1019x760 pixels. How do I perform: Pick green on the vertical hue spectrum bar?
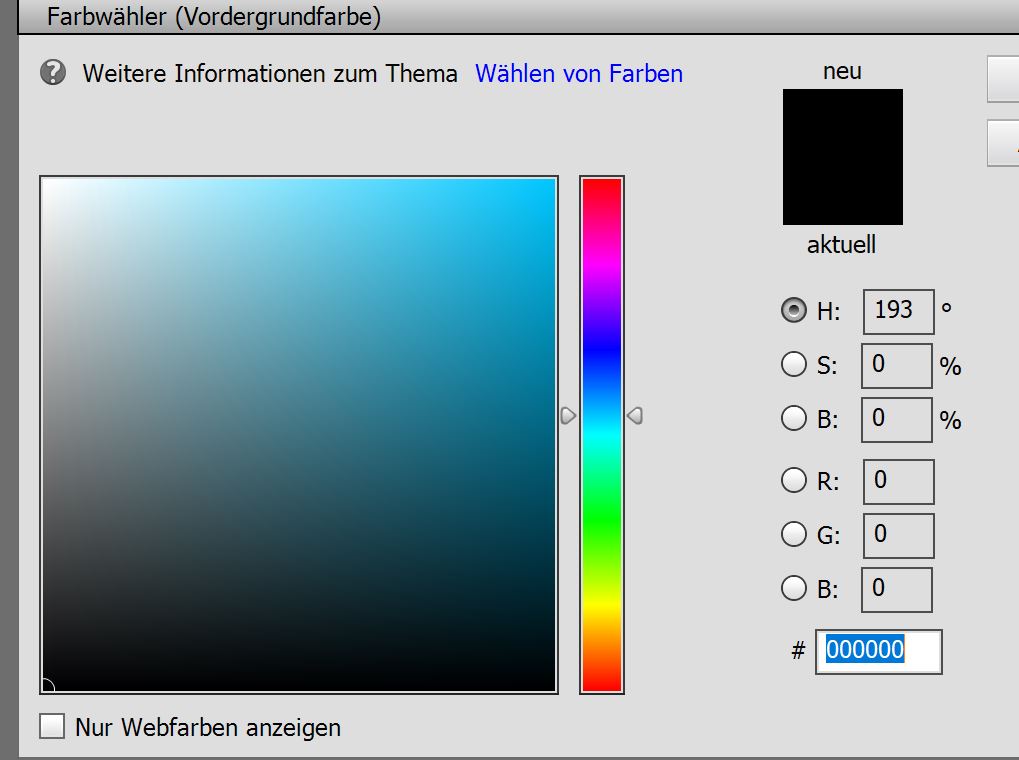click(602, 520)
